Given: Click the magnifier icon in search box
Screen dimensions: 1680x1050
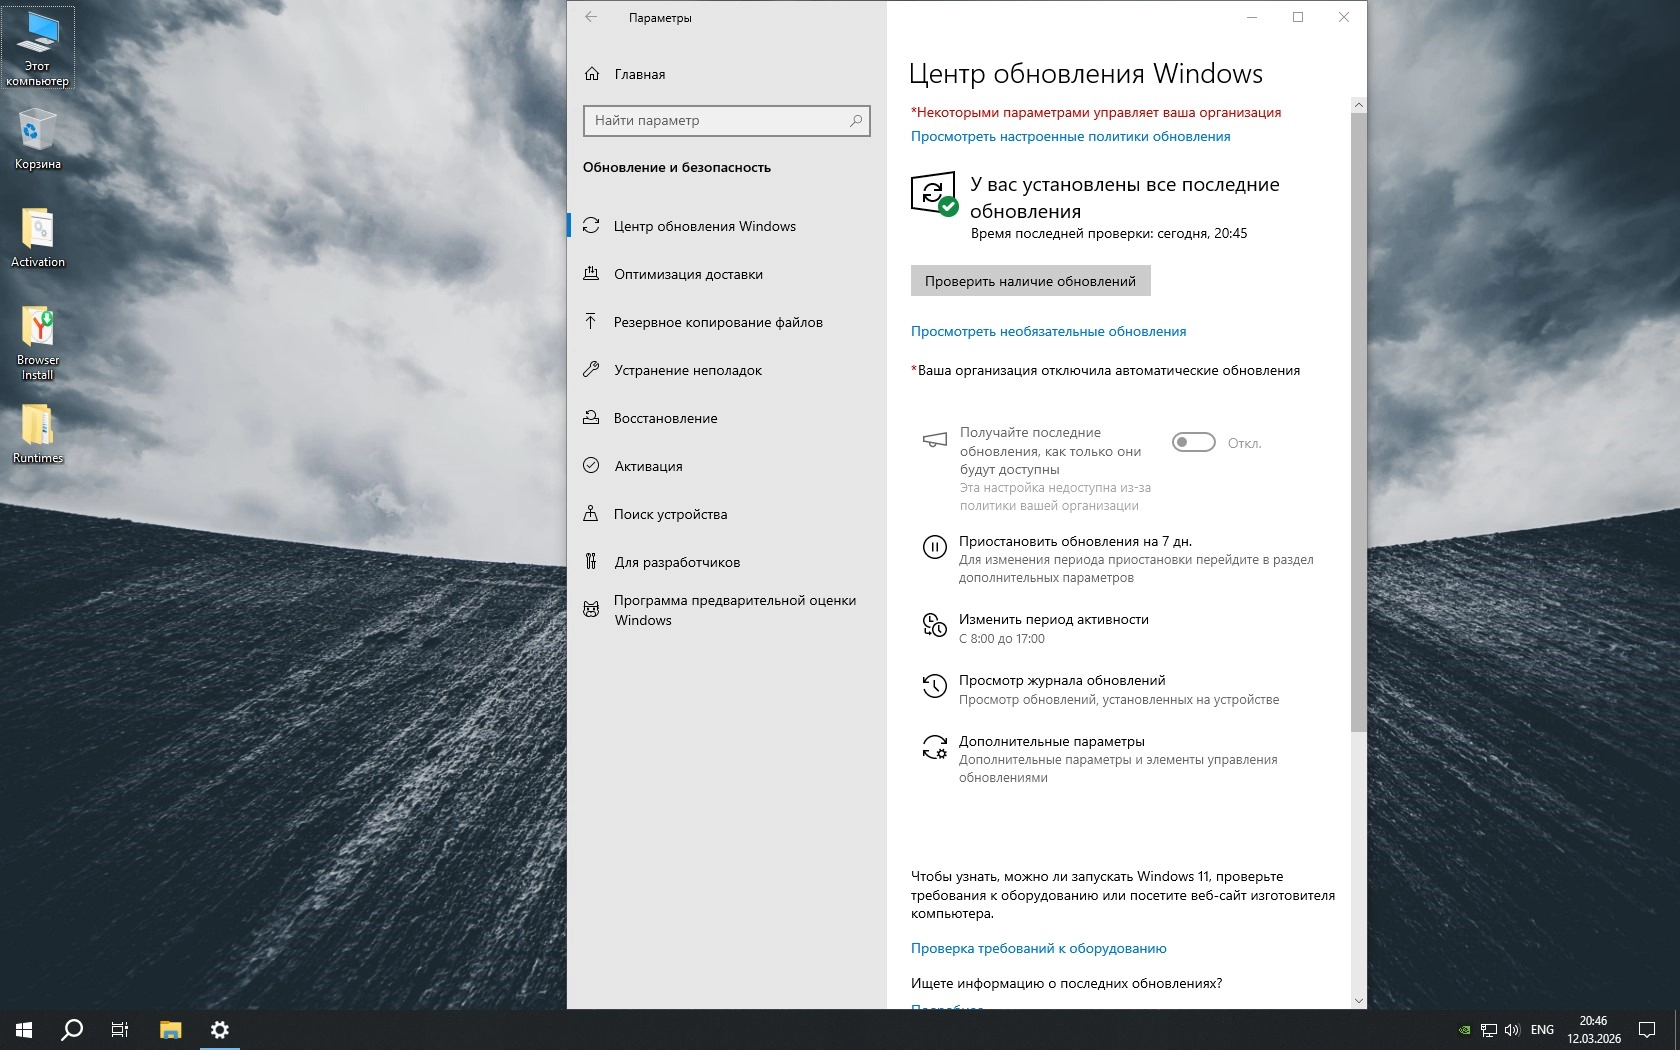Looking at the screenshot, I should point(856,121).
